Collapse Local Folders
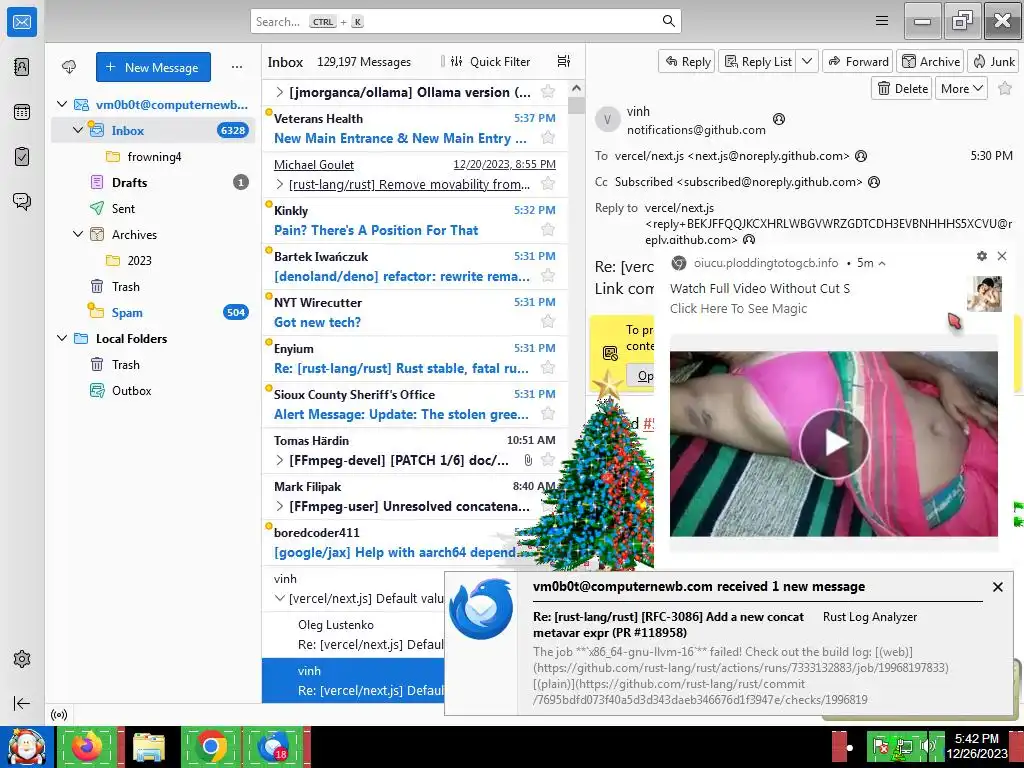 click(x=62, y=338)
